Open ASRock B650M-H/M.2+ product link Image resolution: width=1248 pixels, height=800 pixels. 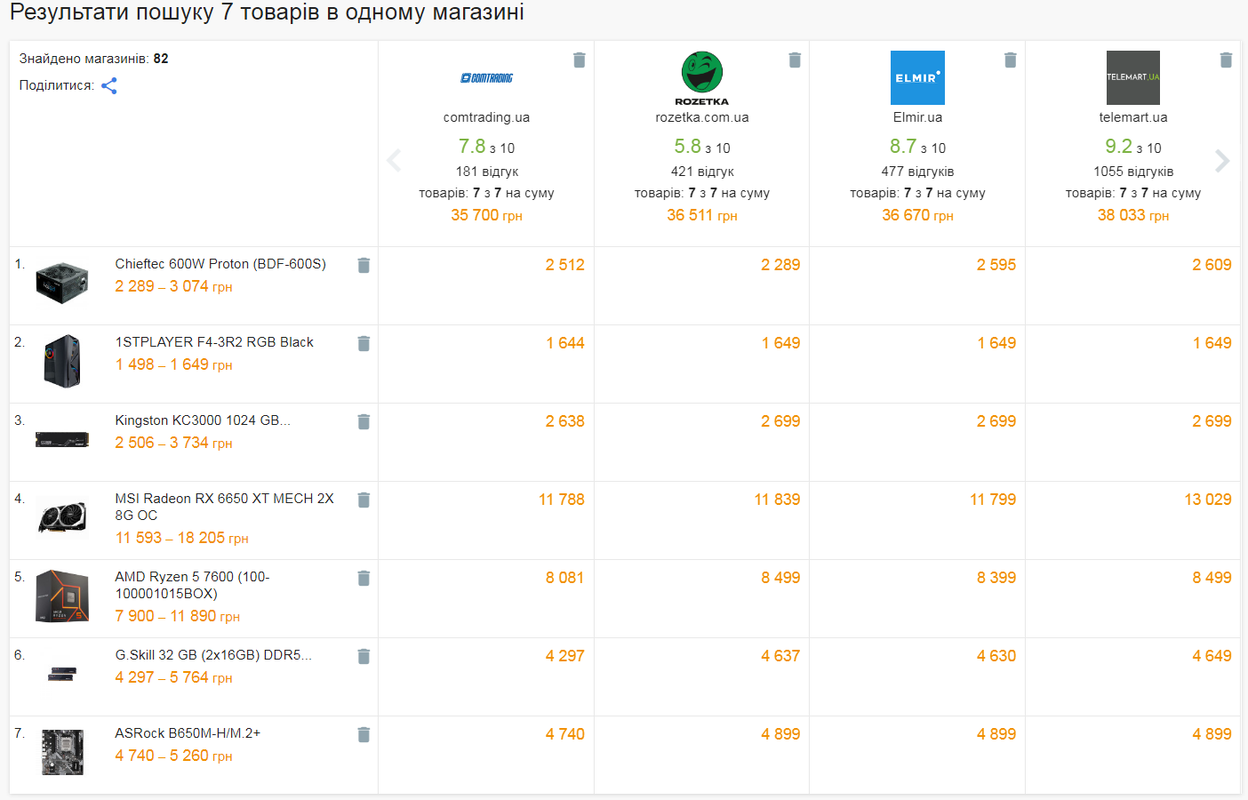[x=188, y=733]
